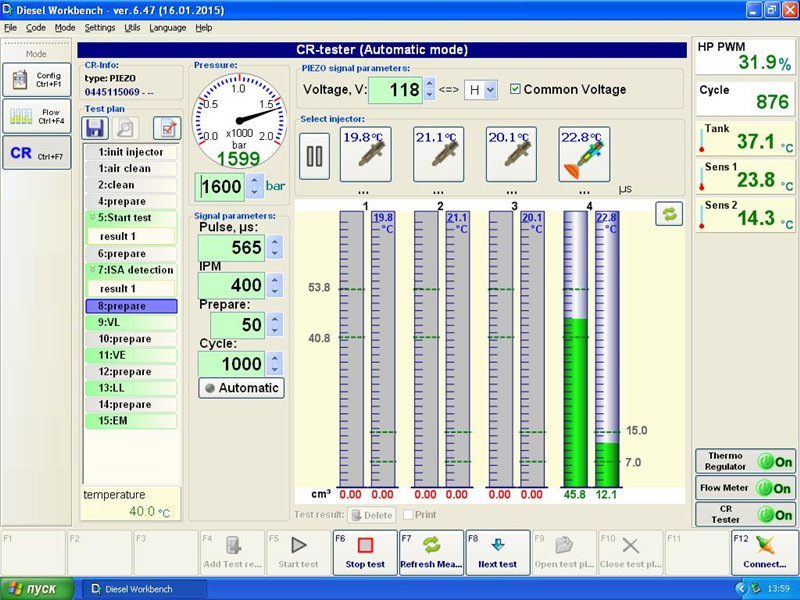
Task: Switch to CR mode in the sidebar
Action: point(37,153)
